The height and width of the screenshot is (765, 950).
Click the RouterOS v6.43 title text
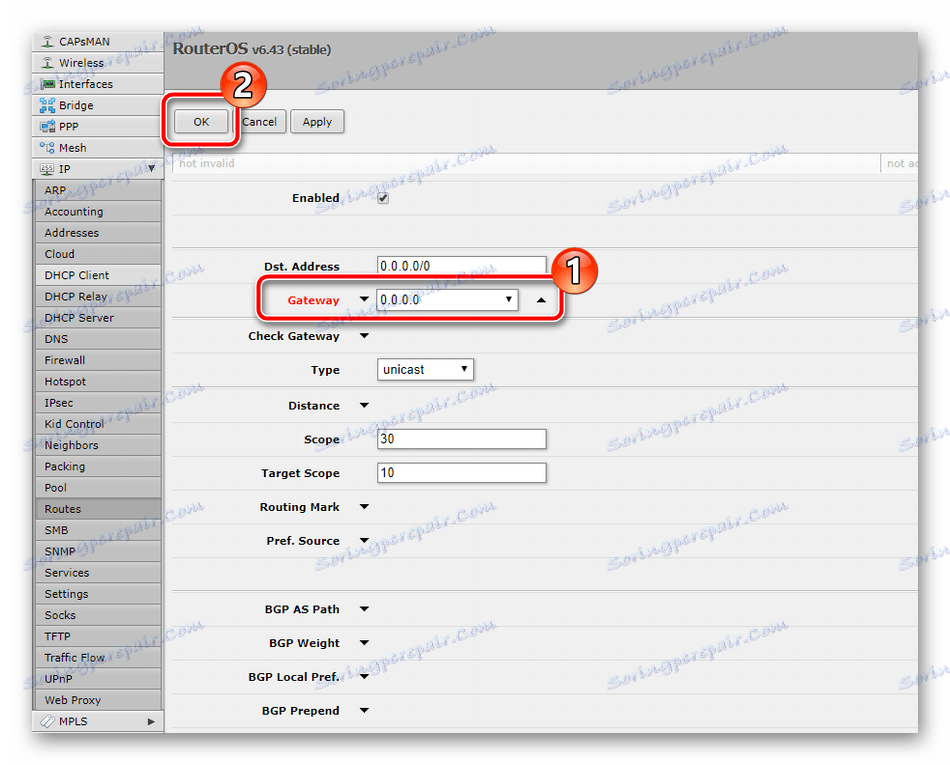(252, 49)
